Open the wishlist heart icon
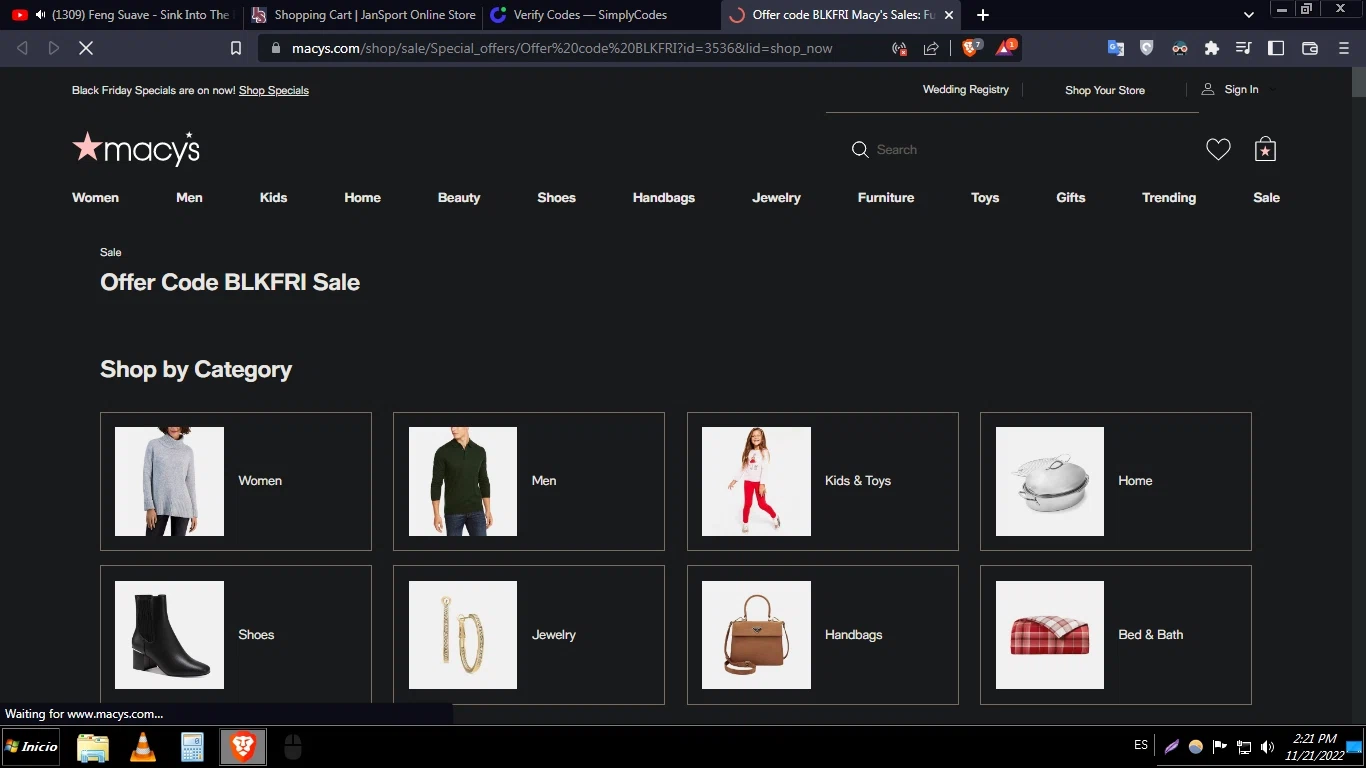This screenshot has width=1366, height=768. coord(1218,149)
